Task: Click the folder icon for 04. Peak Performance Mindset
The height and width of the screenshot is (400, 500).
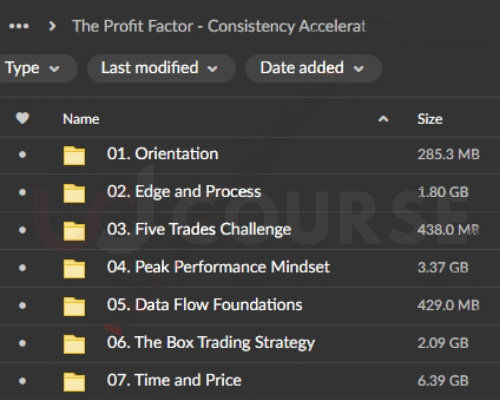Action: 74,269
